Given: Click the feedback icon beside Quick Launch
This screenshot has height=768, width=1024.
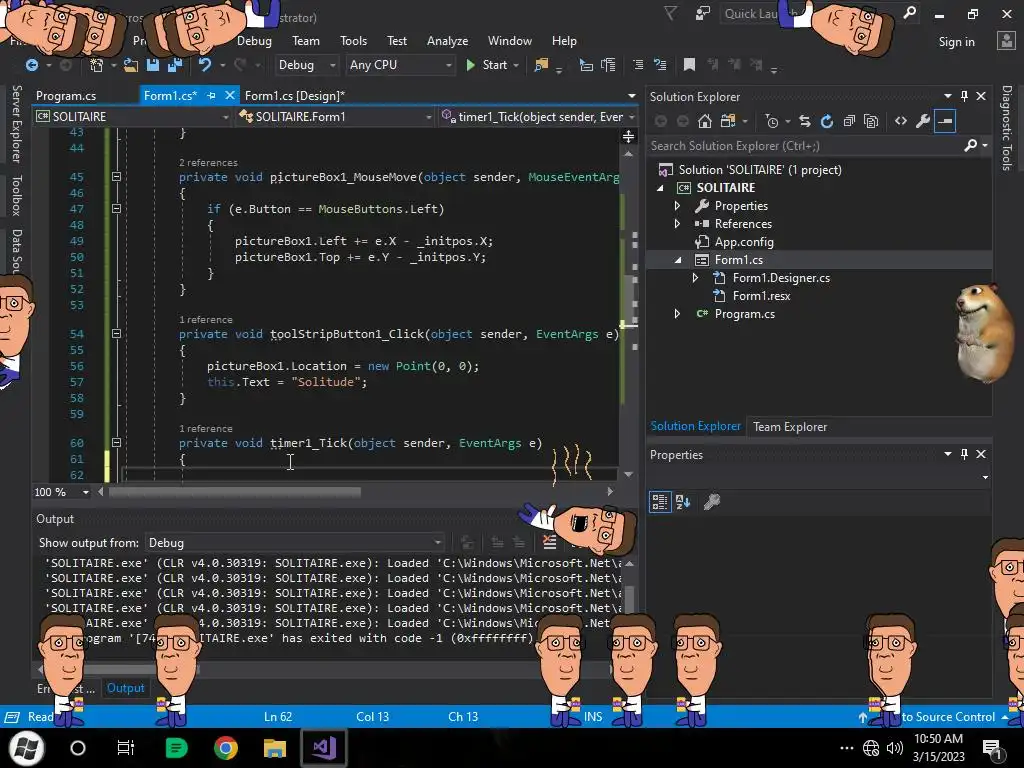Looking at the screenshot, I should tap(703, 13).
